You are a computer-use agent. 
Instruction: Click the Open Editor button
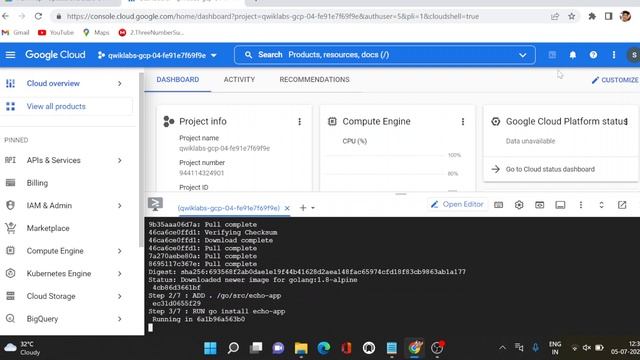(457, 204)
